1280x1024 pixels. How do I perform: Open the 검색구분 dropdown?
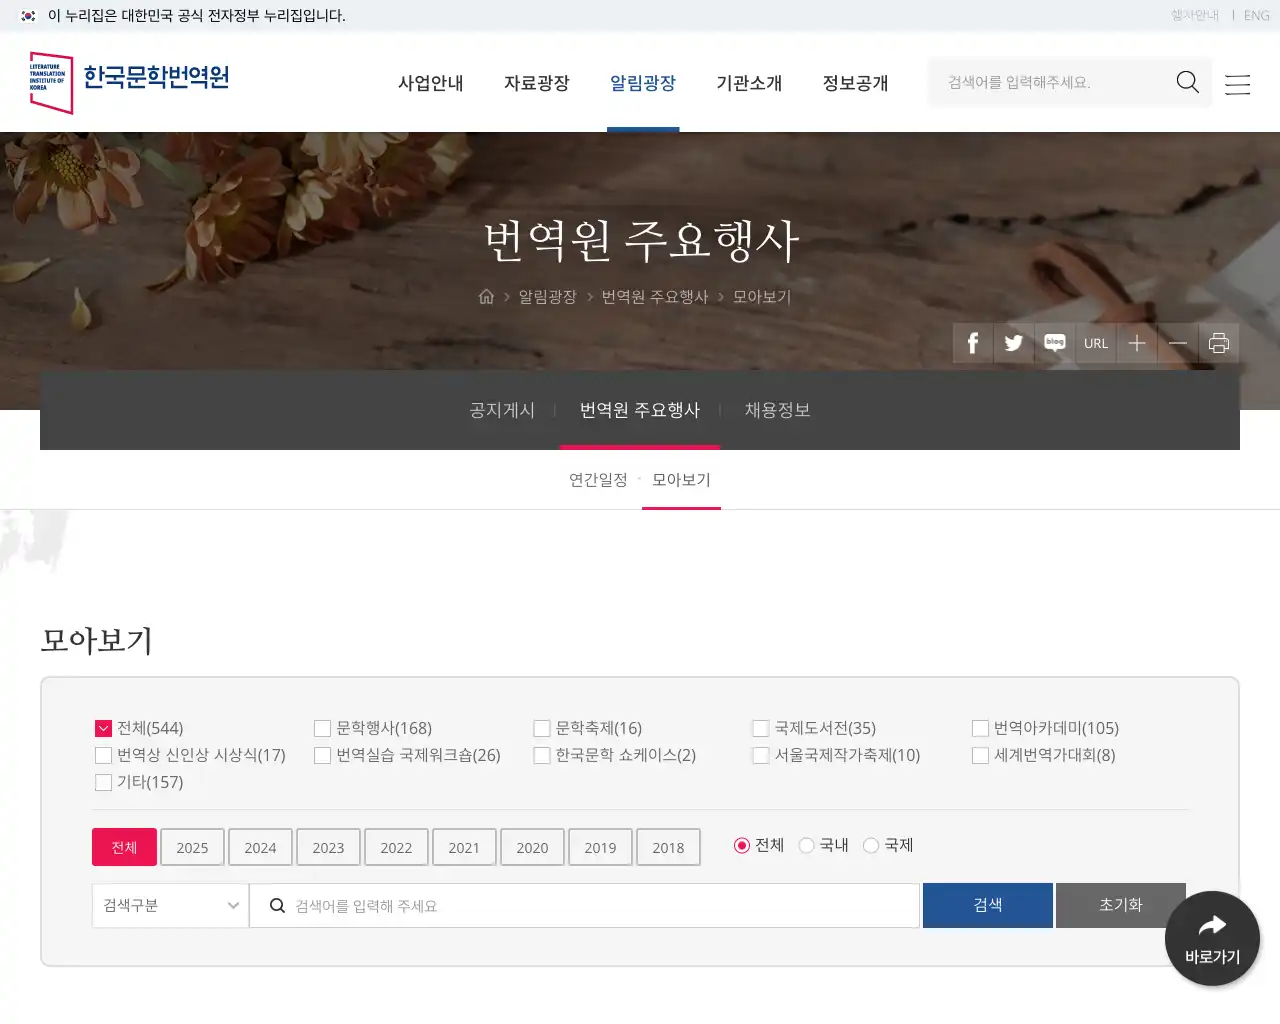pos(169,905)
